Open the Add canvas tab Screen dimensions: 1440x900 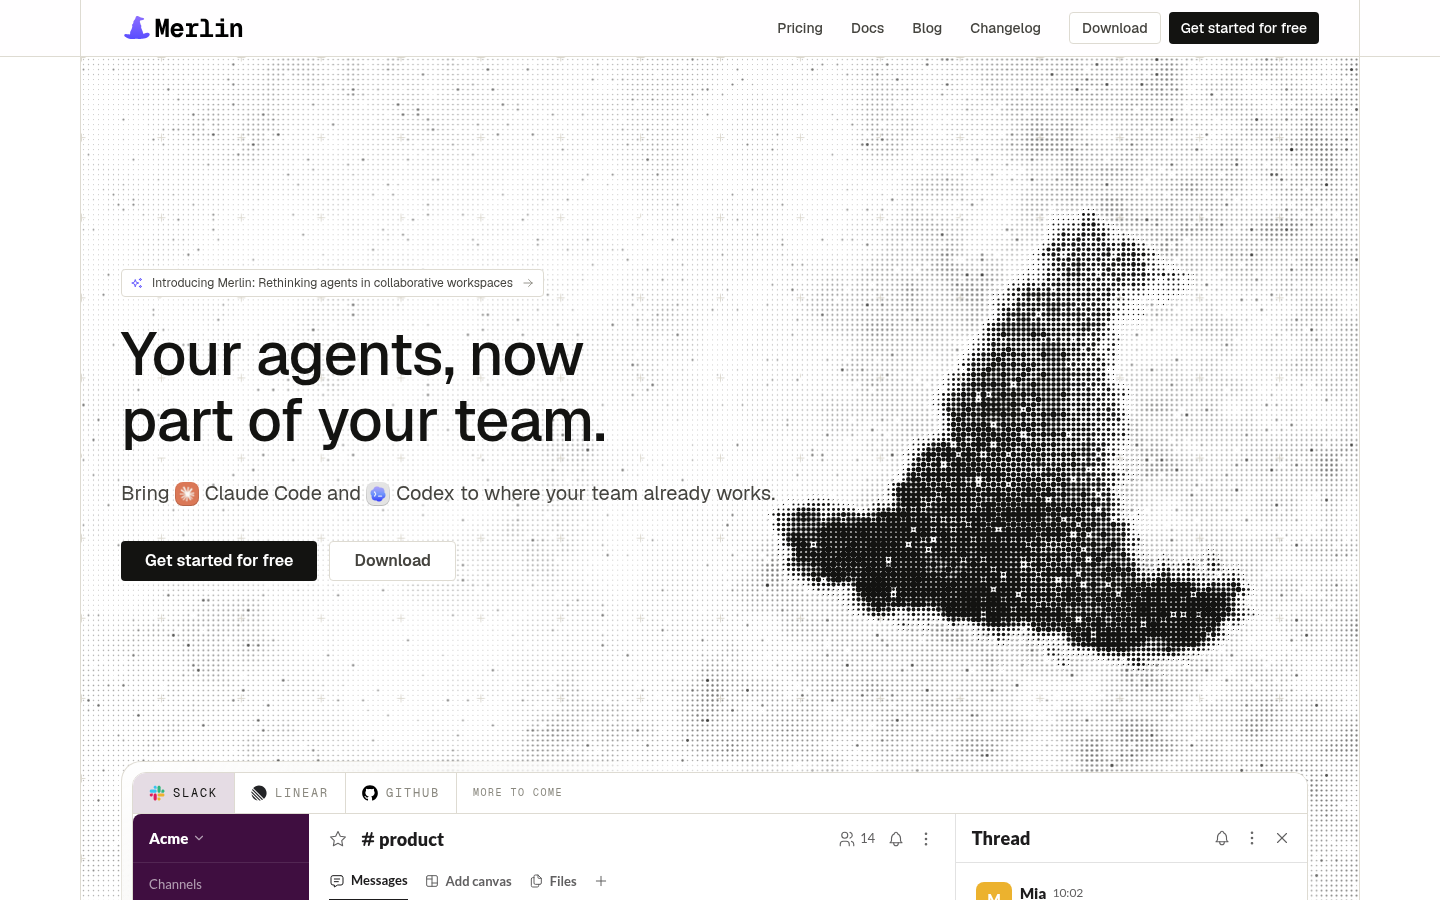click(x=469, y=881)
